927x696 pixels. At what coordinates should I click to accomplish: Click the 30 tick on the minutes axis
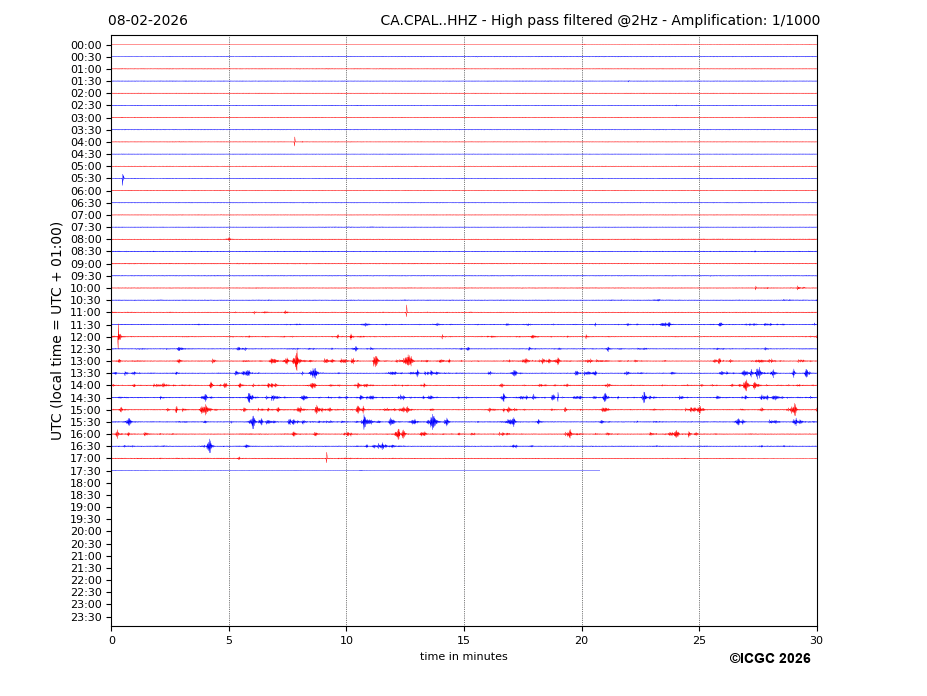[x=816, y=640]
